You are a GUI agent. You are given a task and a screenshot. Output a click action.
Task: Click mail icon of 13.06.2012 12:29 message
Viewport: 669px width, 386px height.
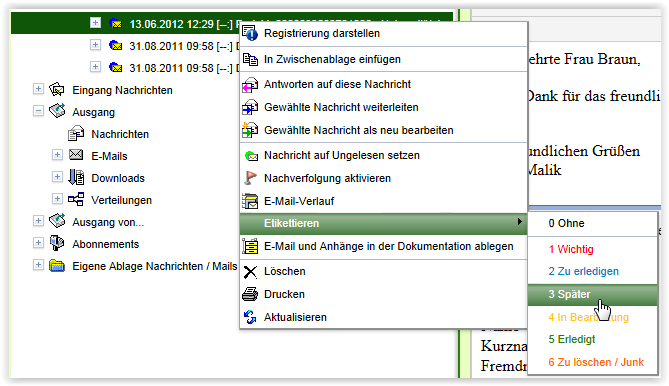116,23
